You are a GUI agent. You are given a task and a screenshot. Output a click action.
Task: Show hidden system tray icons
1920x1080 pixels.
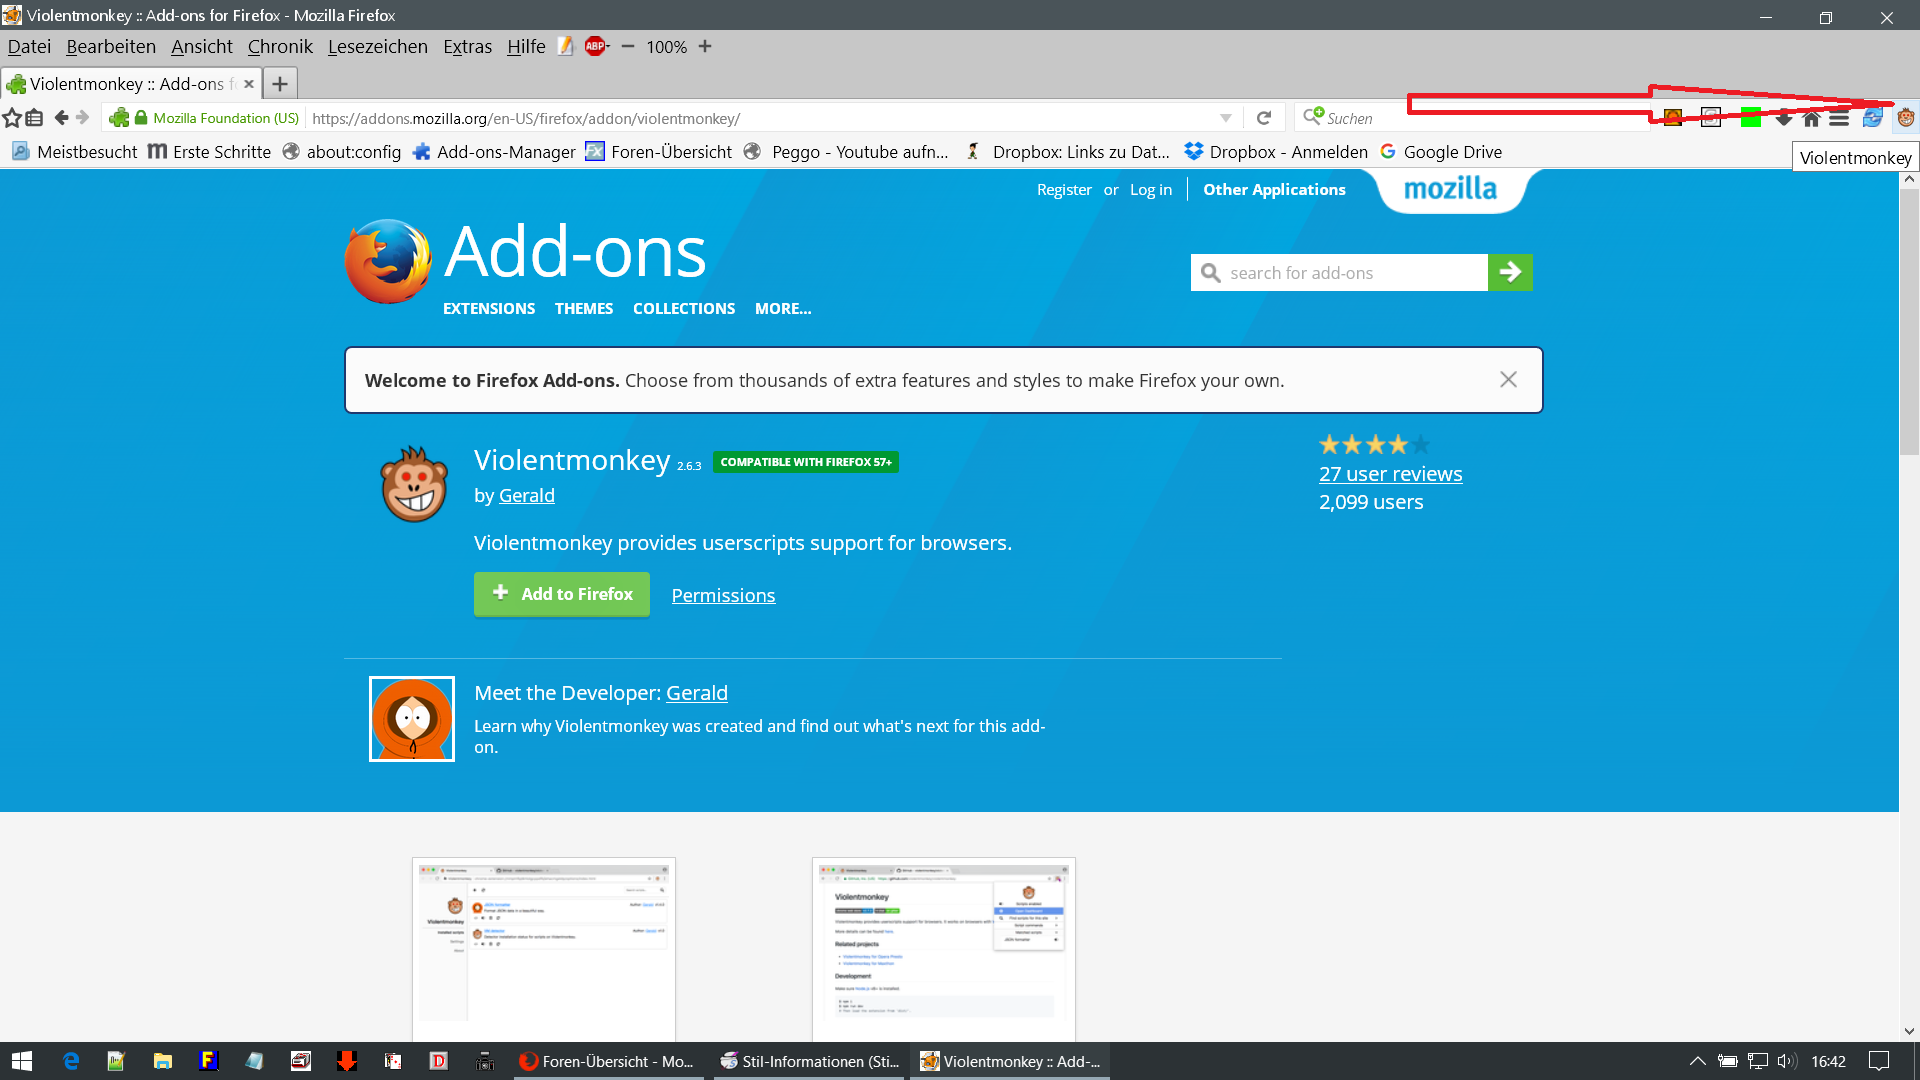(1697, 1061)
